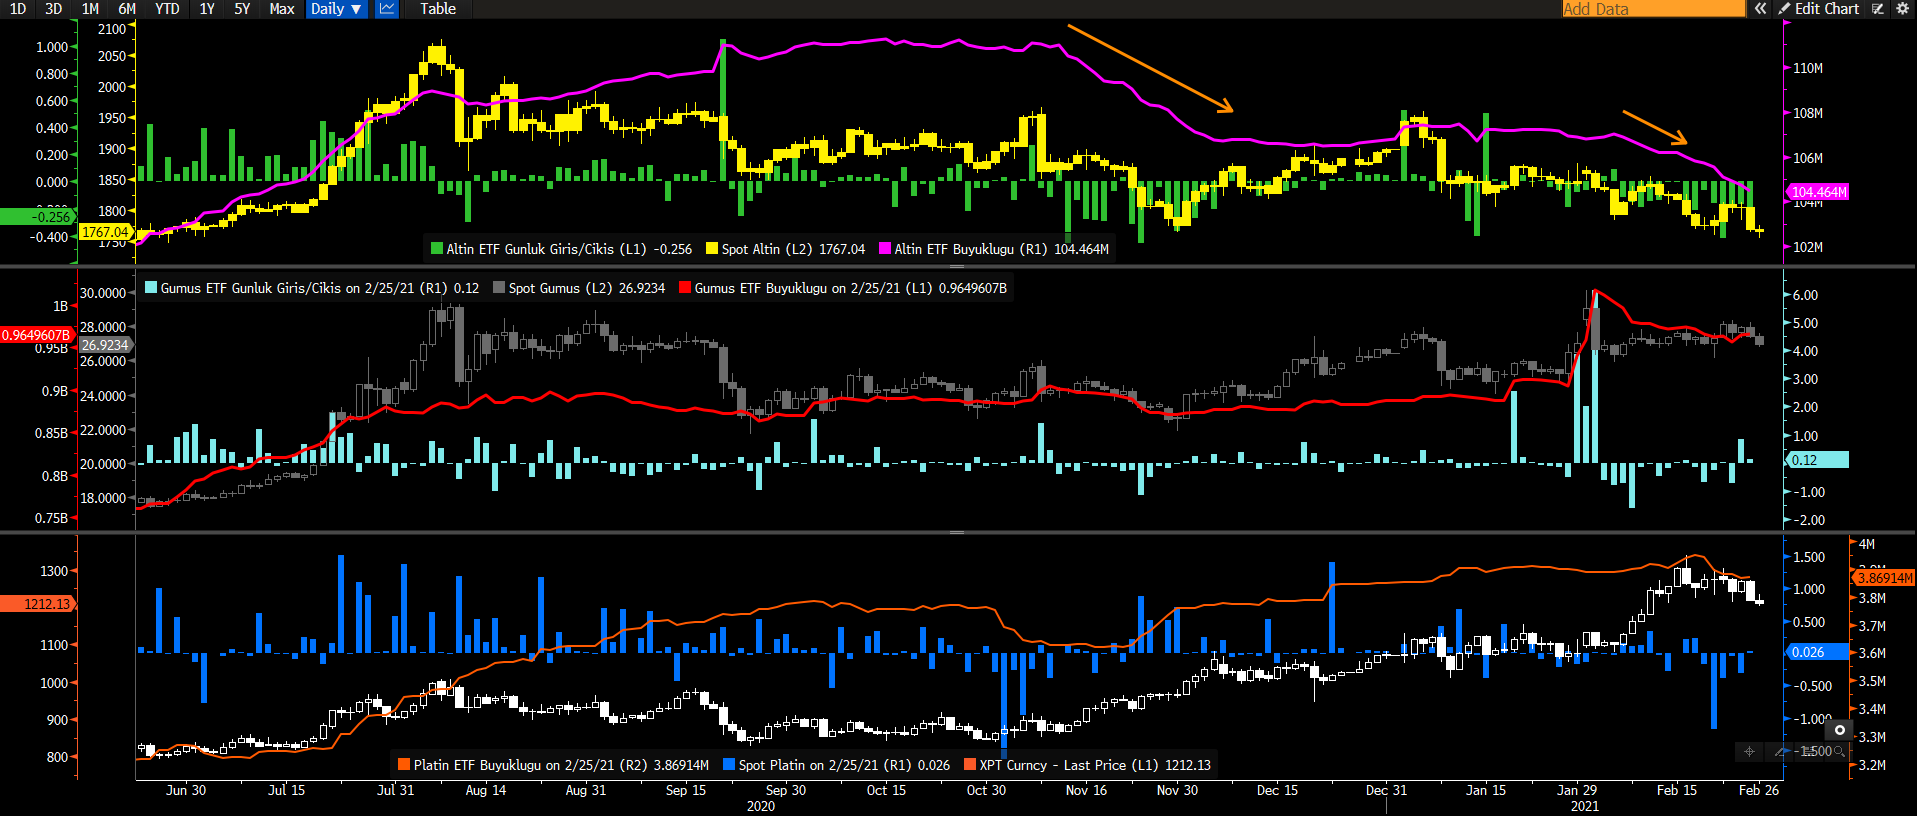Open the Daily periodicity dropdown

[336, 9]
